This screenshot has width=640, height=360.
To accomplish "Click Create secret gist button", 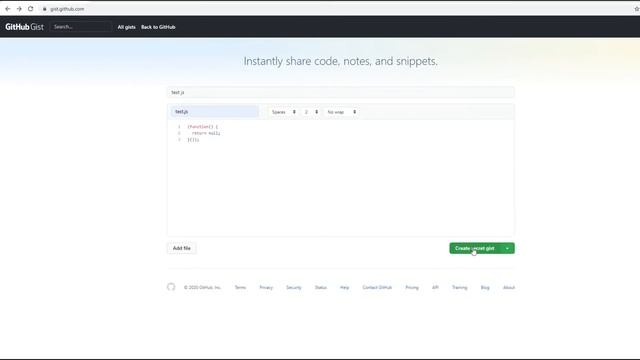I will pos(475,248).
